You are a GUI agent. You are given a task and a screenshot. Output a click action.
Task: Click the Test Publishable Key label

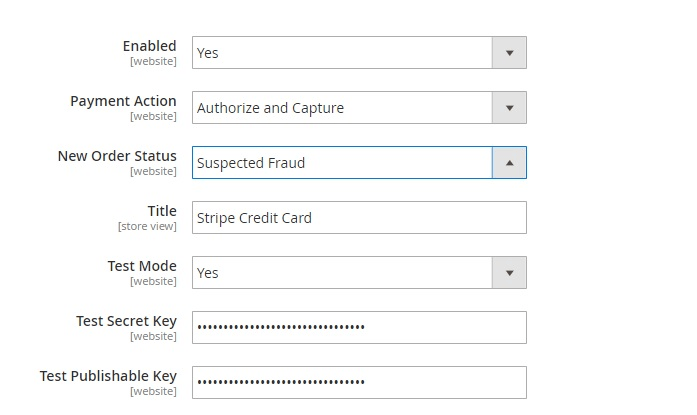coord(108,376)
